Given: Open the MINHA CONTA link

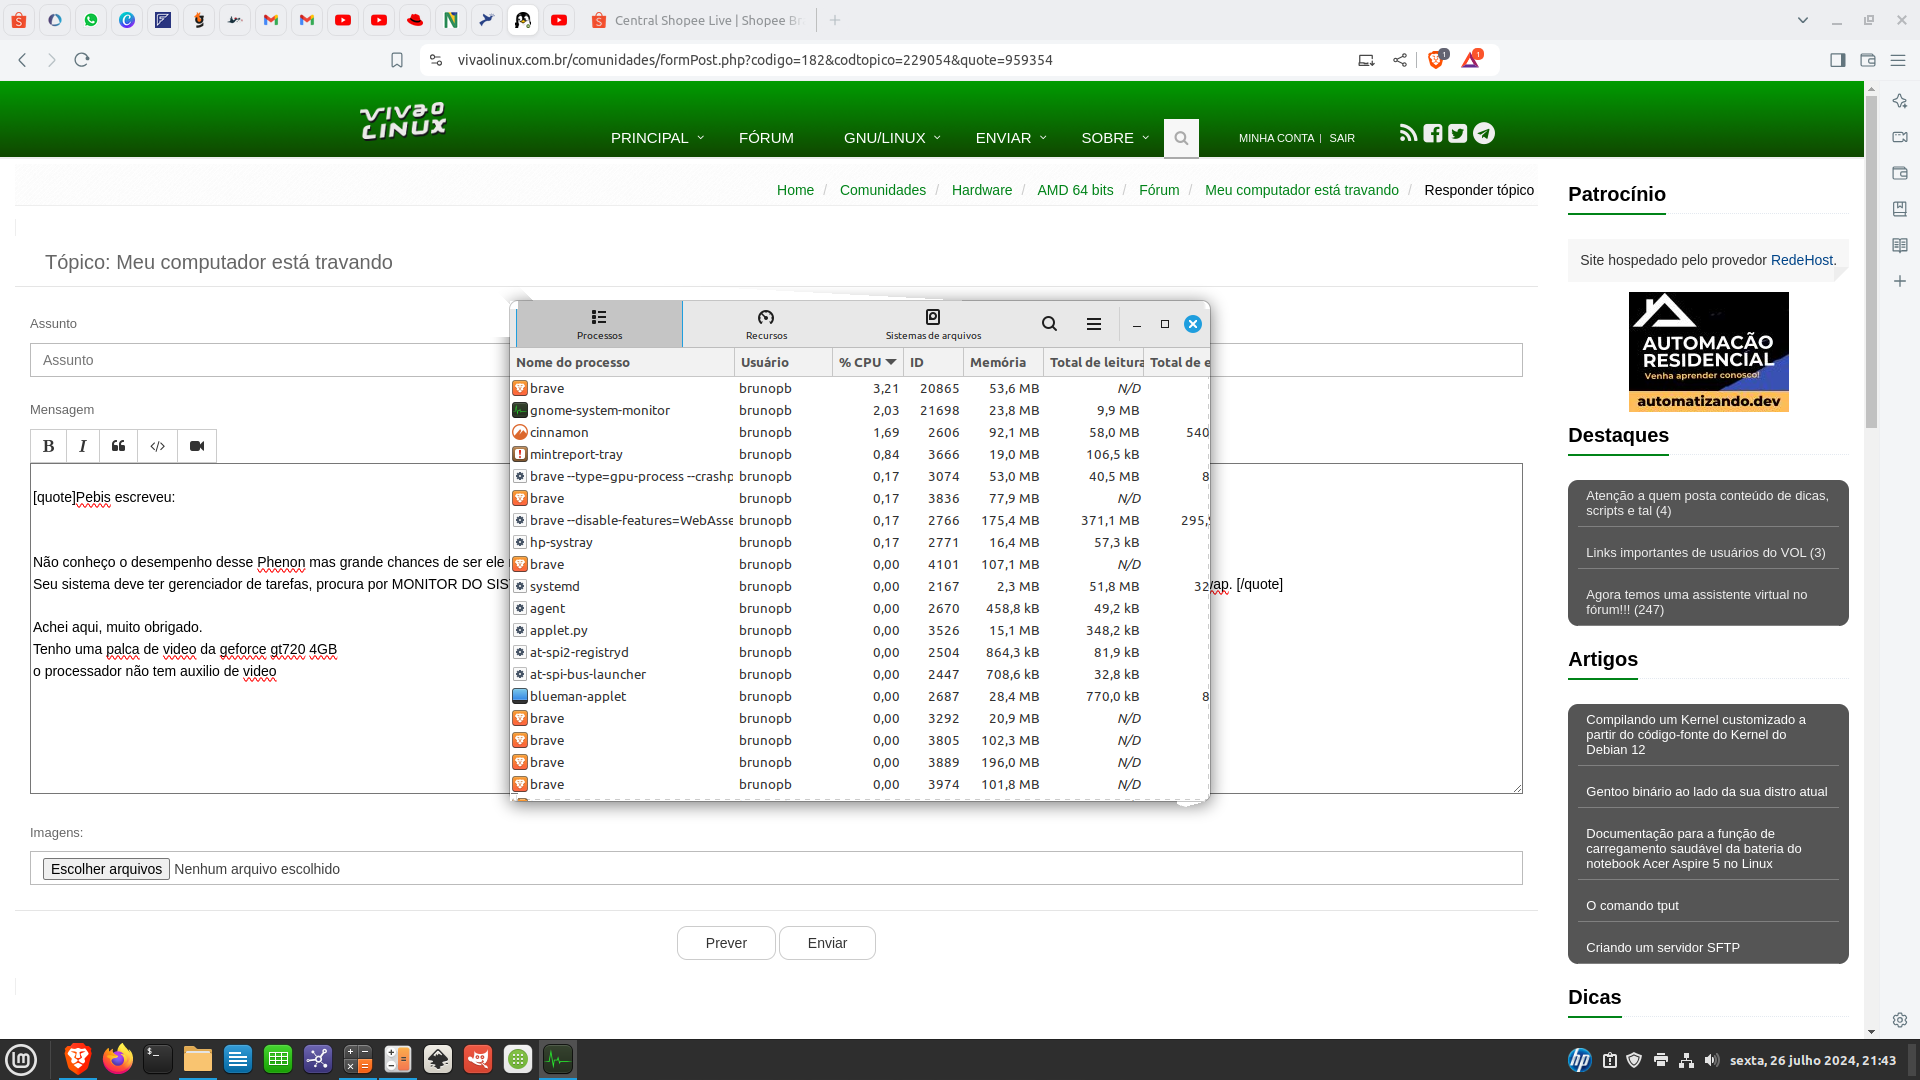Looking at the screenshot, I should [1276, 138].
